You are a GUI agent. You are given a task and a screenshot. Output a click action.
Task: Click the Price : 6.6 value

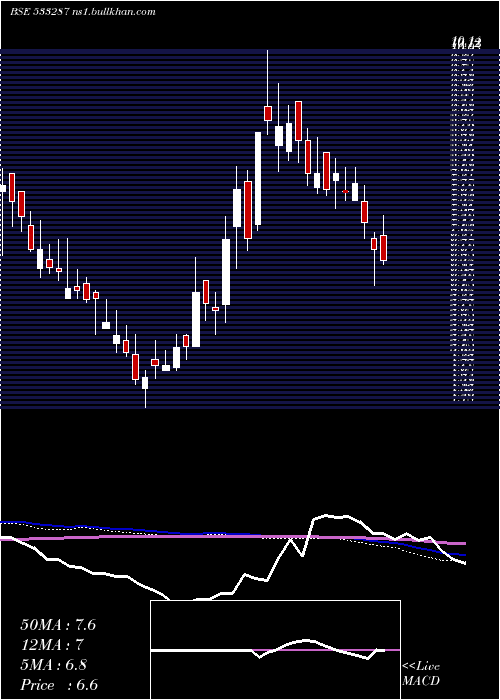(59, 685)
